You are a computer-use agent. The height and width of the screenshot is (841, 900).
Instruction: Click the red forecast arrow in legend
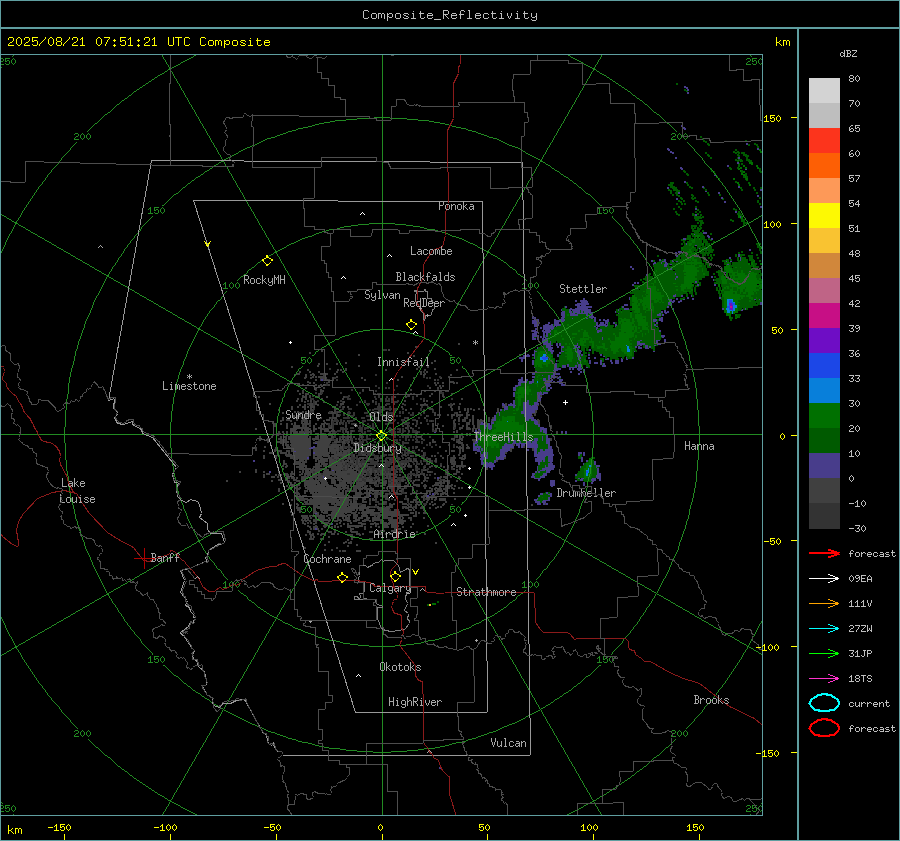824,553
